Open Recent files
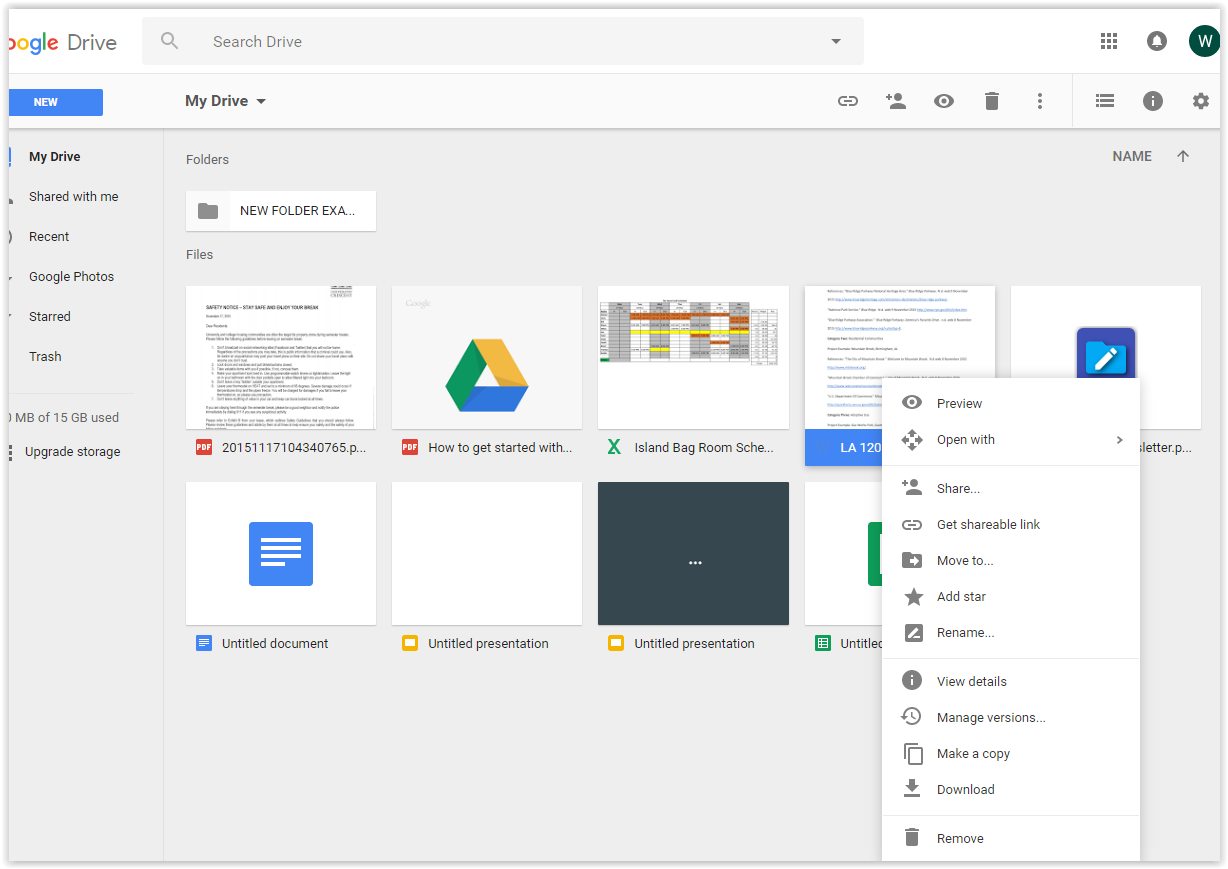 click(x=49, y=237)
